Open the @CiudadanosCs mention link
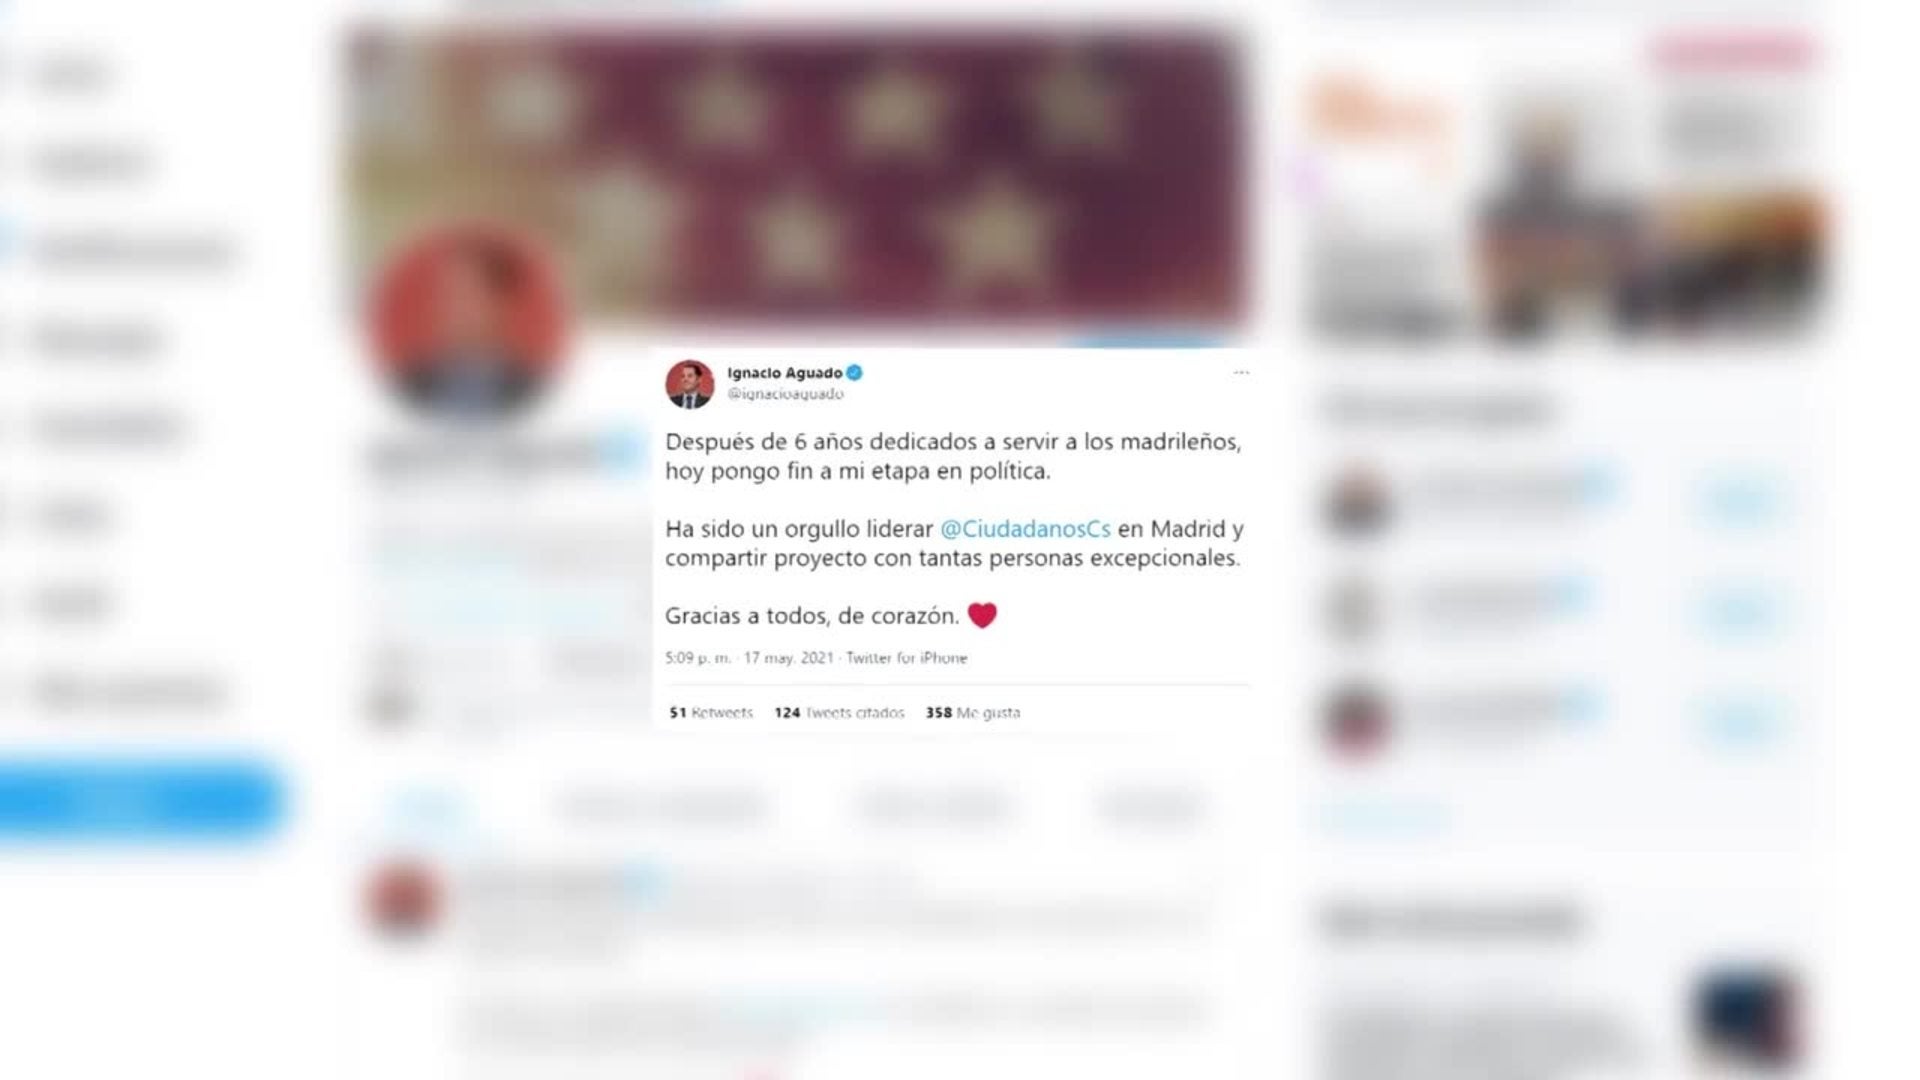The height and width of the screenshot is (1080, 1920). tap(1025, 528)
